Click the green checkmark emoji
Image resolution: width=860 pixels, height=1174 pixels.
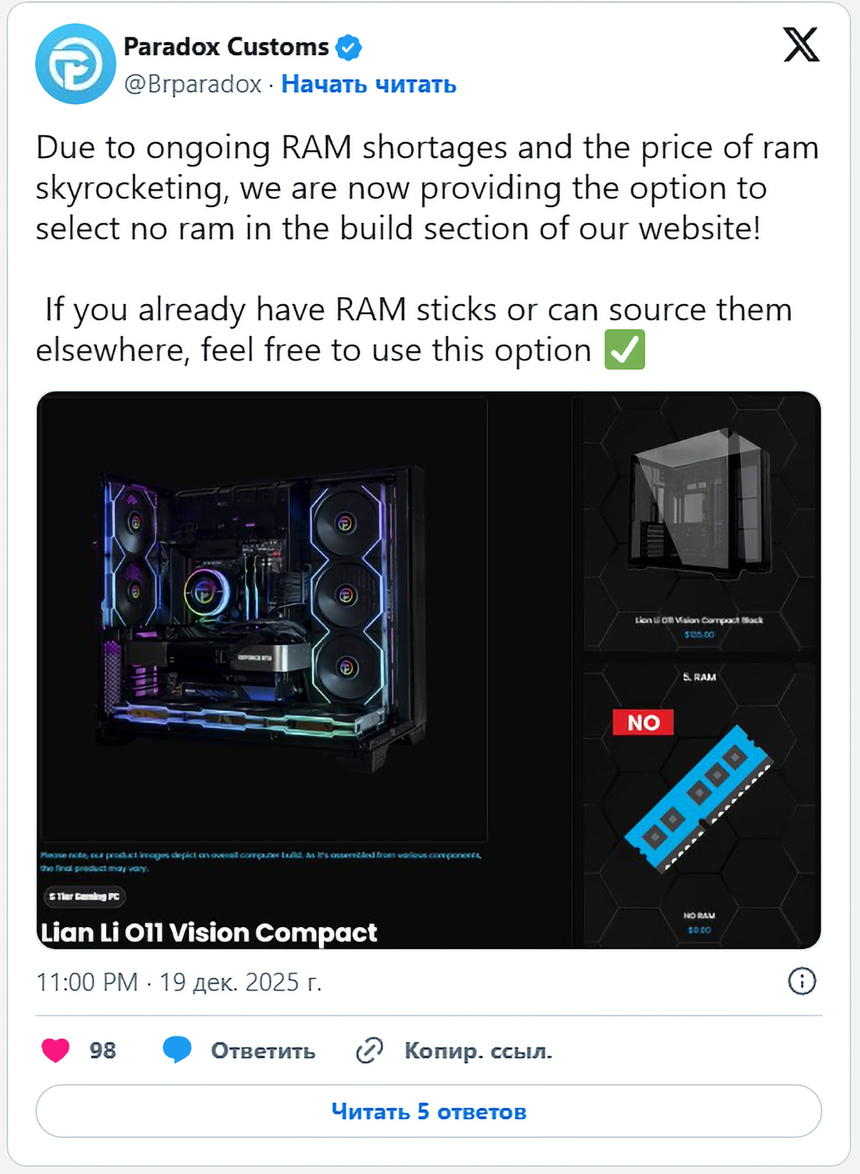tap(625, 350)
